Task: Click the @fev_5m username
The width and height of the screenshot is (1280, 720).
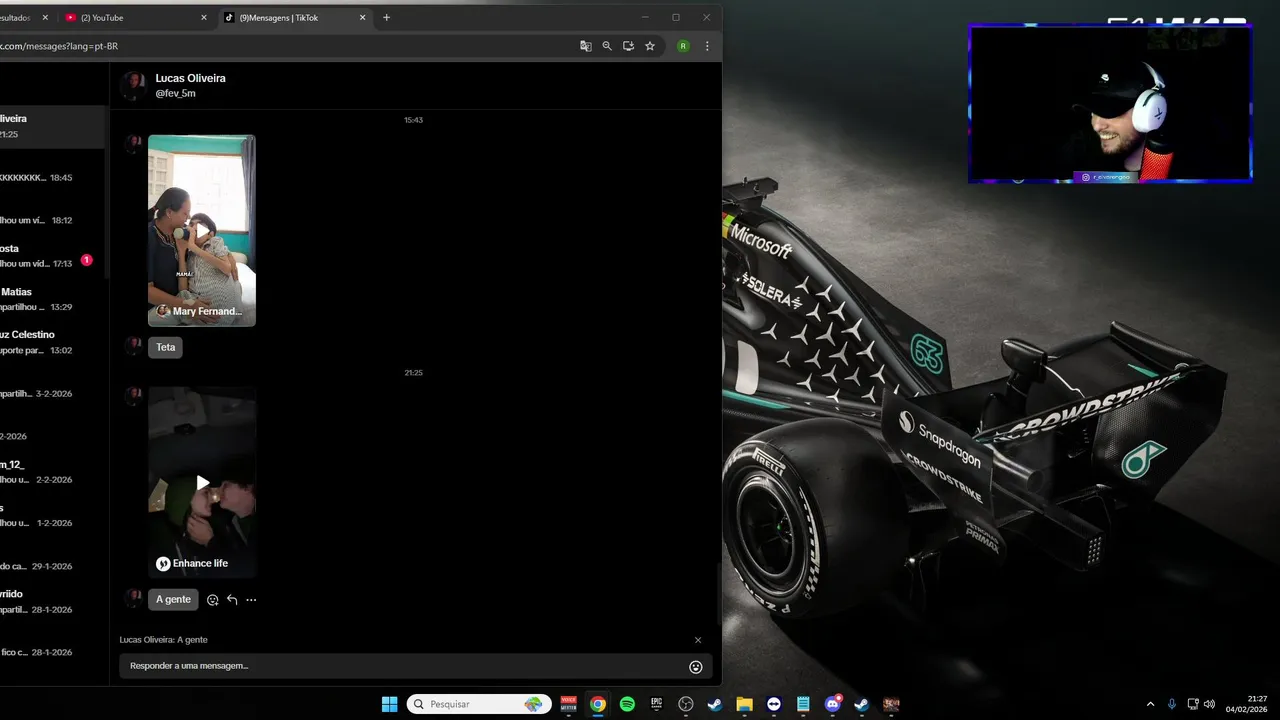Action: [175, 93]
